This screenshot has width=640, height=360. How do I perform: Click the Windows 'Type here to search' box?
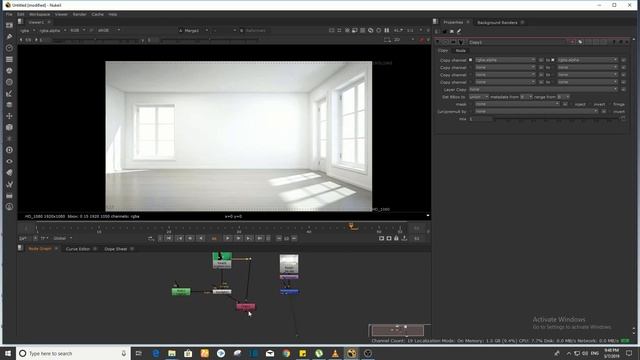tap(73, 353)
